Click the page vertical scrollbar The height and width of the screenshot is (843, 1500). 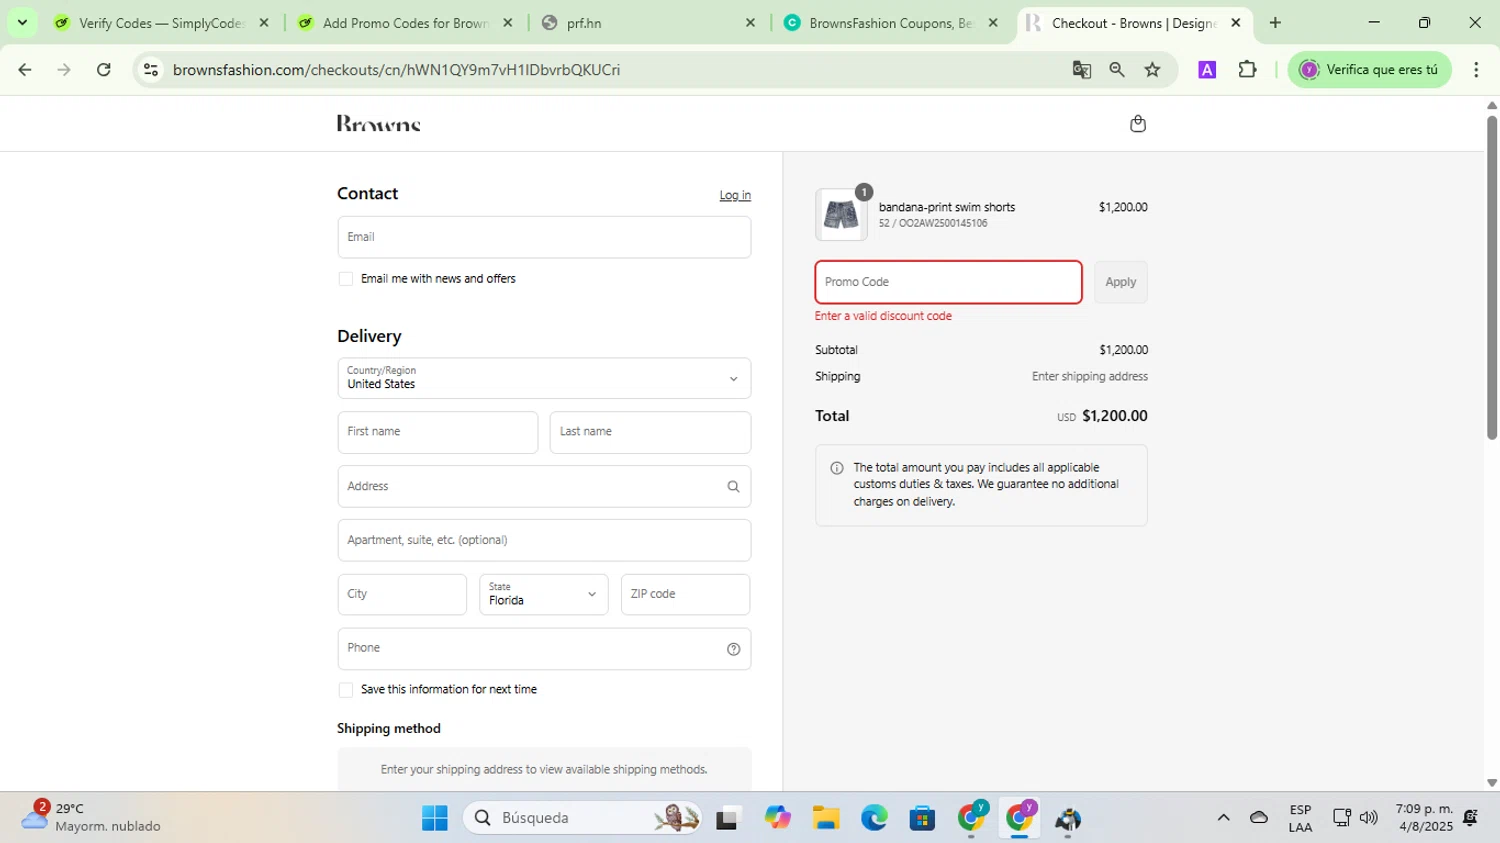[1491, 278]
